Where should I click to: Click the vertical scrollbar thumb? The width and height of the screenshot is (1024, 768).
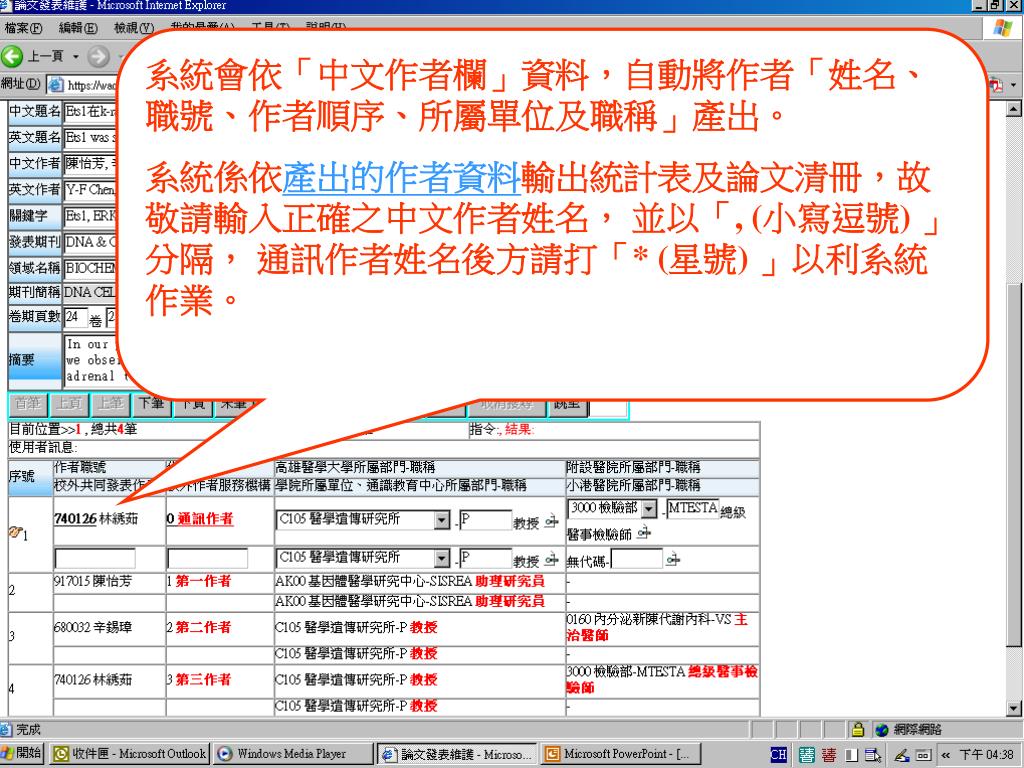(1014, 464)
